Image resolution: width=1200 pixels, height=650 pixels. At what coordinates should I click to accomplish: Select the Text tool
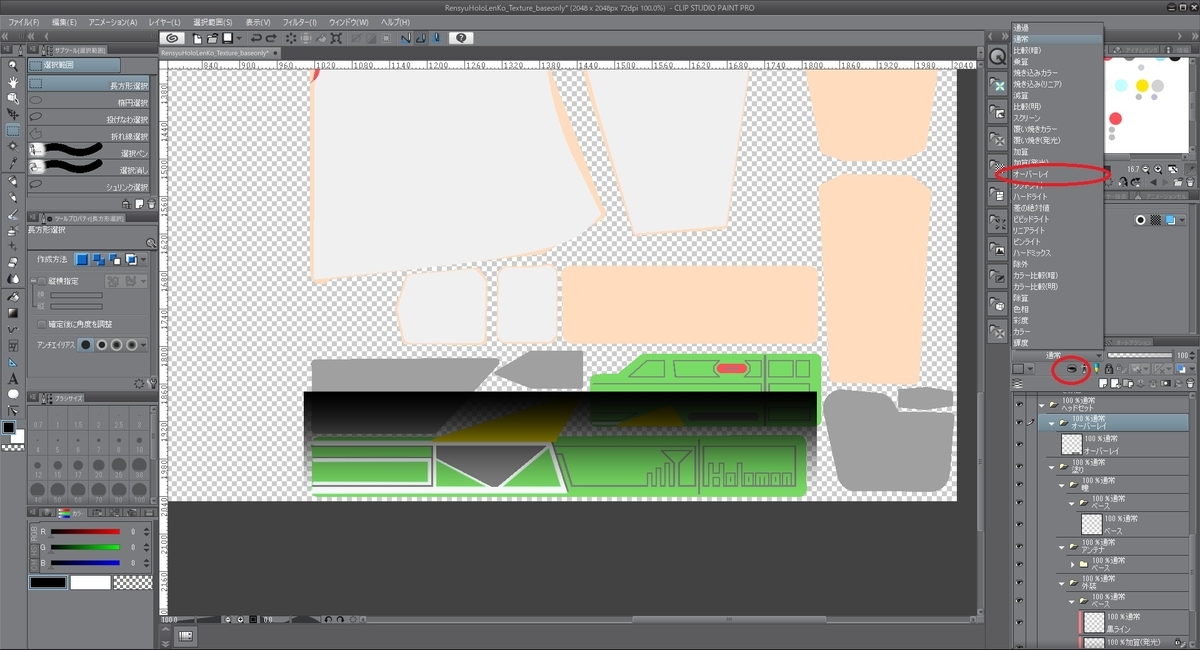13,378
